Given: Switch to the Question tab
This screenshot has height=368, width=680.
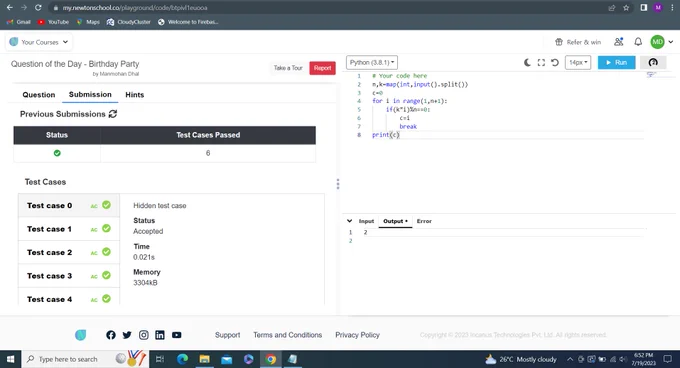Looking at the screenshot, I should click(x=39, y=94).
